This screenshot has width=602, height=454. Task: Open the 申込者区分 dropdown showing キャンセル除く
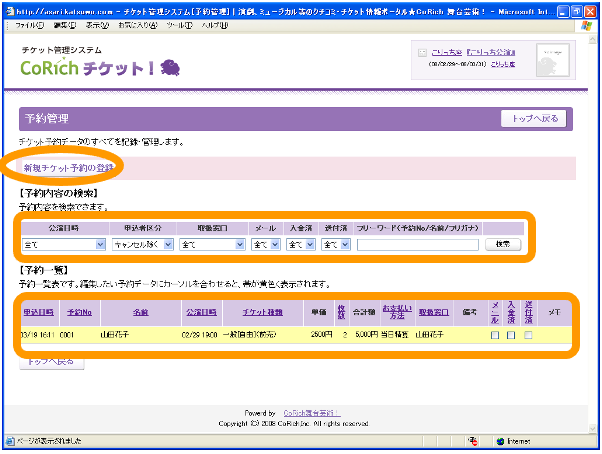[x=141, y=243]
